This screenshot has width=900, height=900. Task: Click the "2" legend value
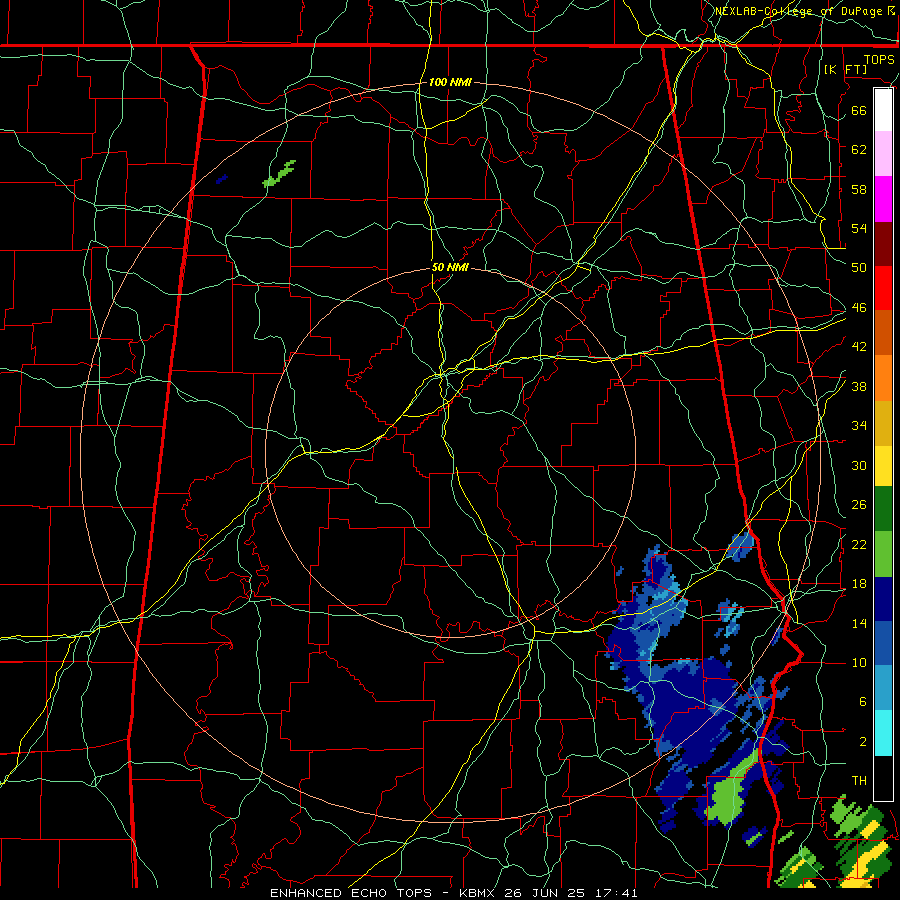point(863,742)
